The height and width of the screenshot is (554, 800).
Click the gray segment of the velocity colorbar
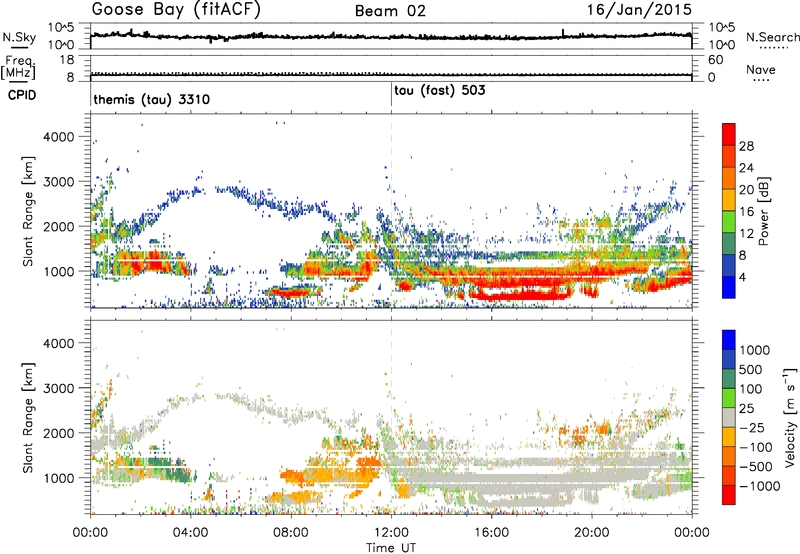pyautogui.click(x=729, y=417)
